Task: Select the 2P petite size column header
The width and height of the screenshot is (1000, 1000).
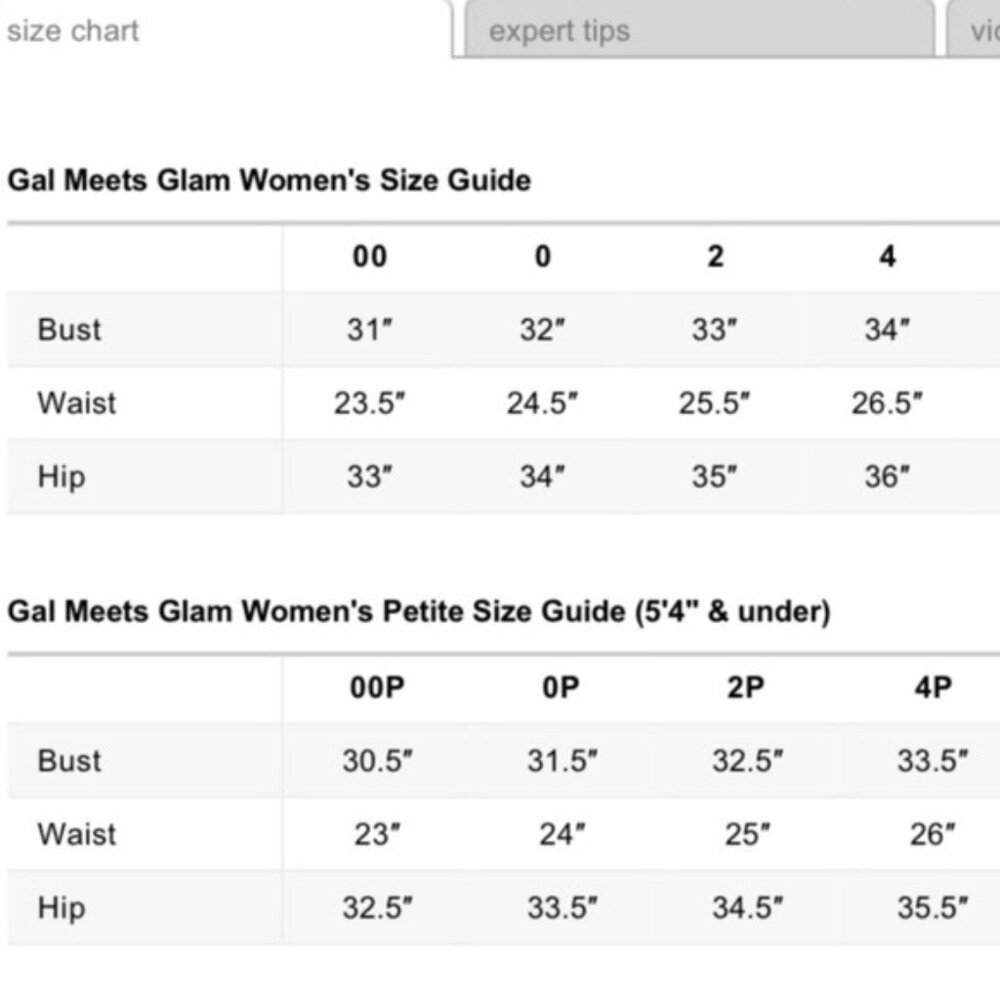Action: 744,688
